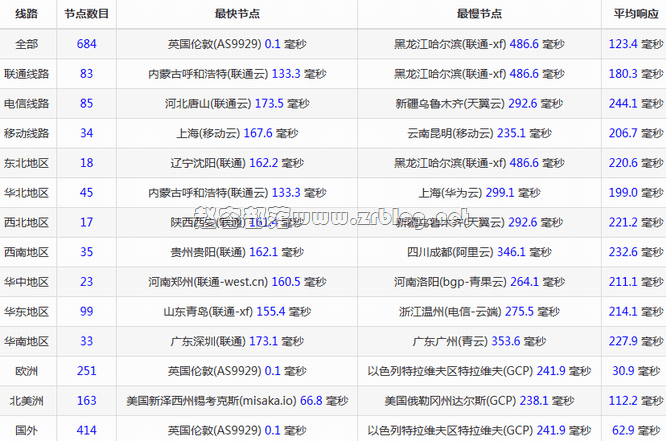
Task: Select the 西北地区 row label
Action: pos(26,222)
